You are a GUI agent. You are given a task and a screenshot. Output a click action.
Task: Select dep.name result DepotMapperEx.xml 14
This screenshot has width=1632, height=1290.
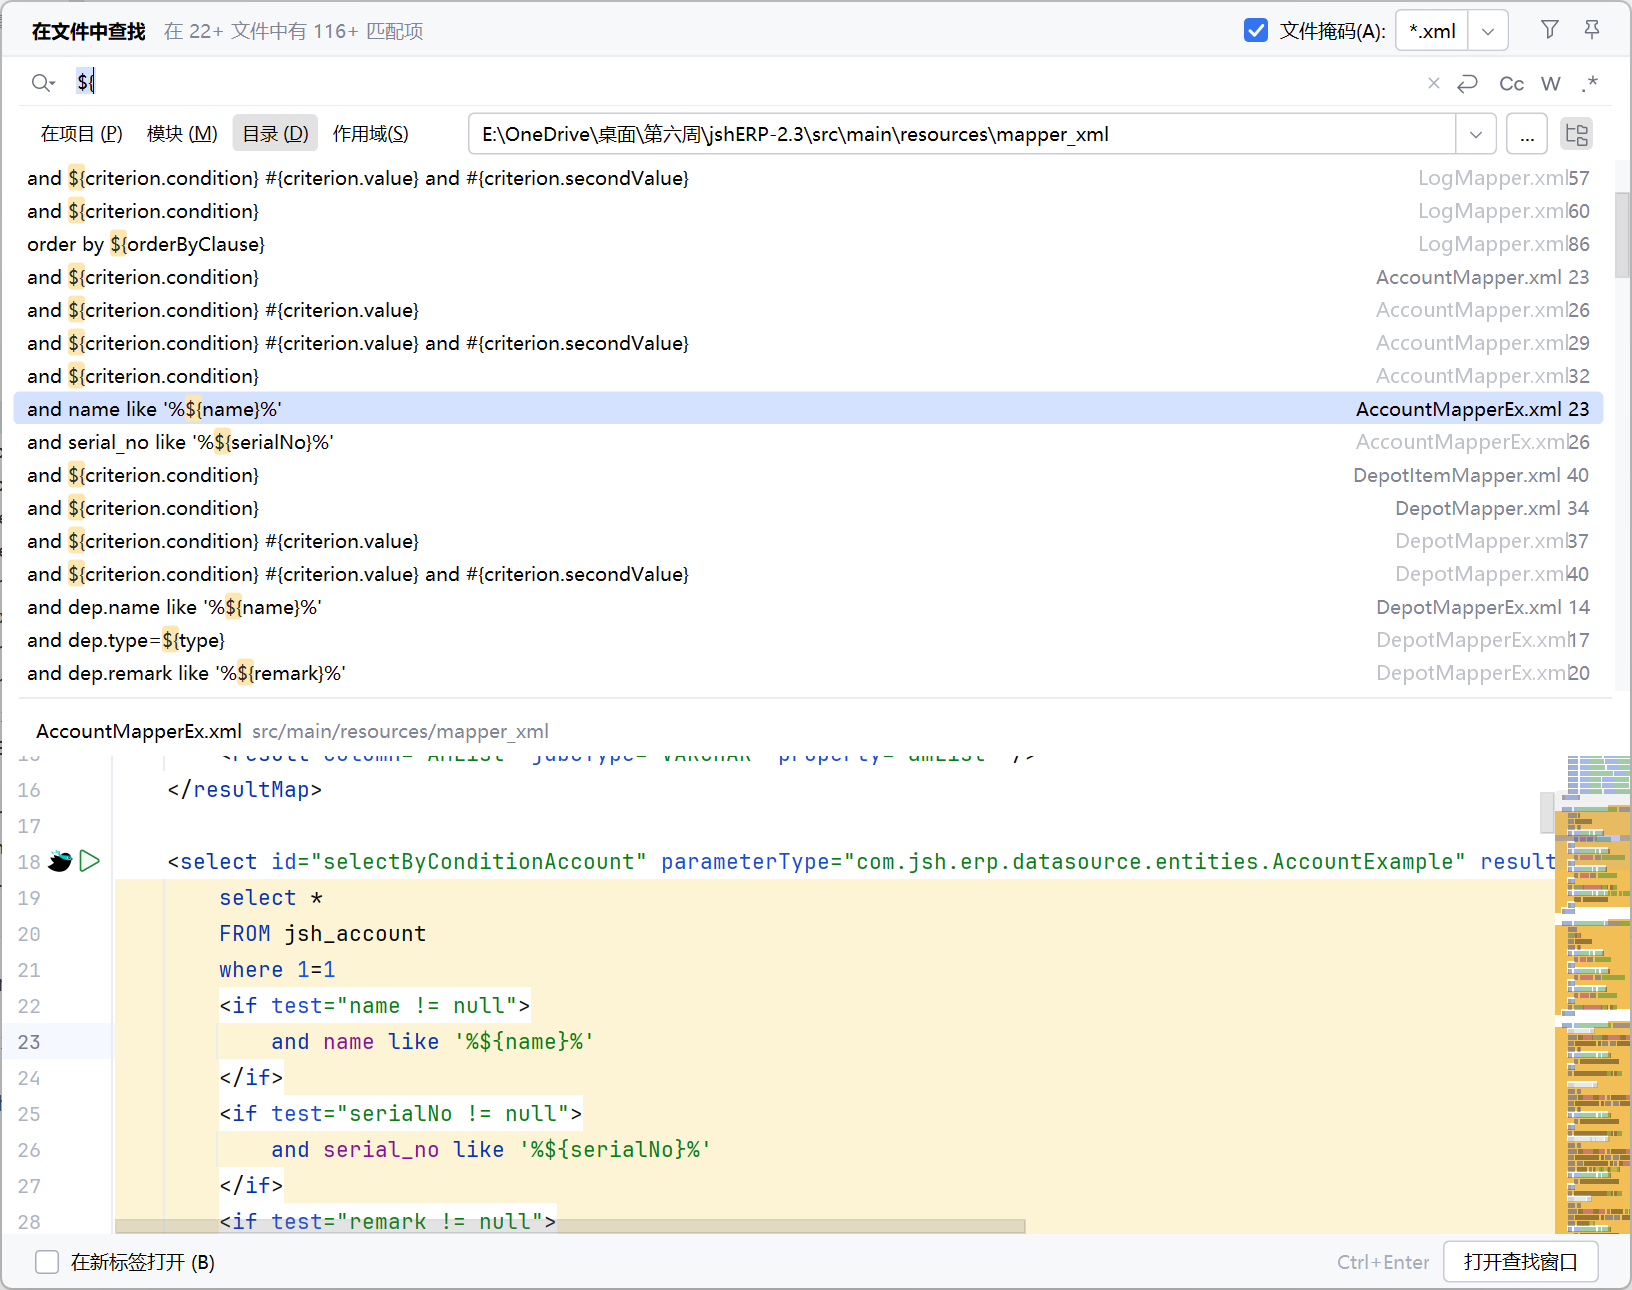pos(808,607)
